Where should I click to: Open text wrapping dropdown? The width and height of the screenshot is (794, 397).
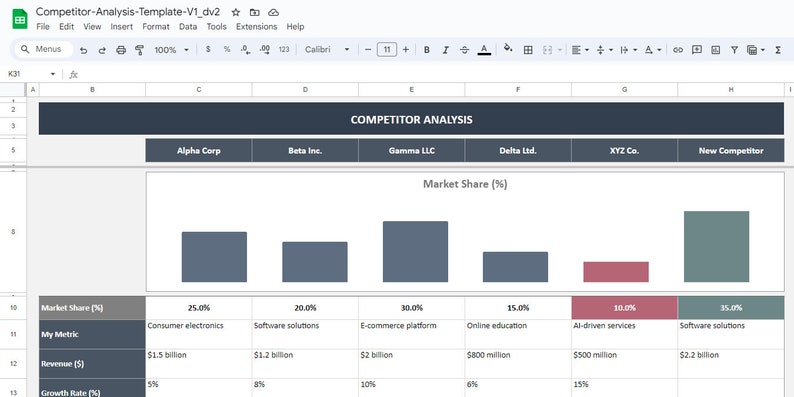628,50
